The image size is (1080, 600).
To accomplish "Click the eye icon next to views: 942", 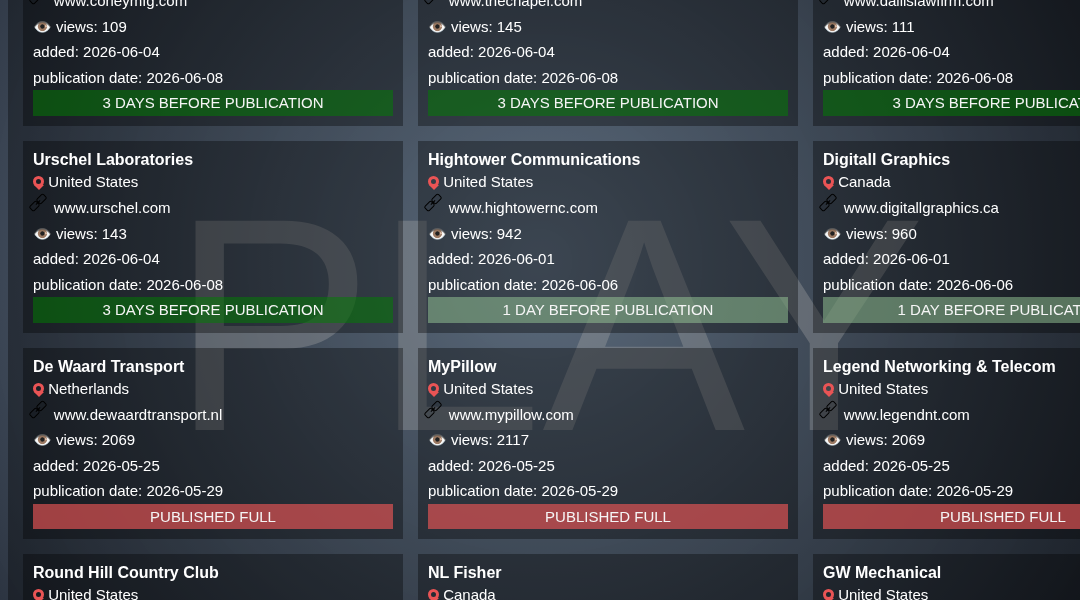I will point(437,234).
